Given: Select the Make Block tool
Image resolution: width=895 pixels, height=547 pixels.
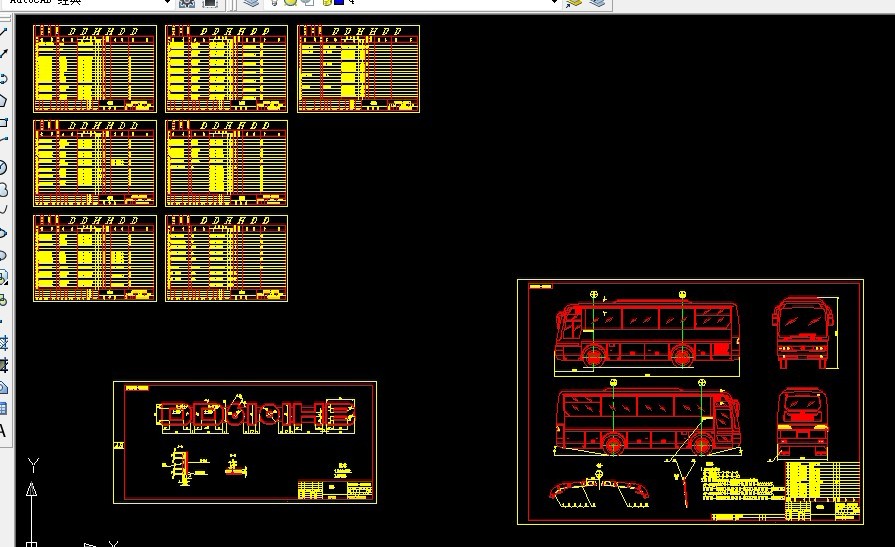Looking at the screenshot, I should point(3,300).
